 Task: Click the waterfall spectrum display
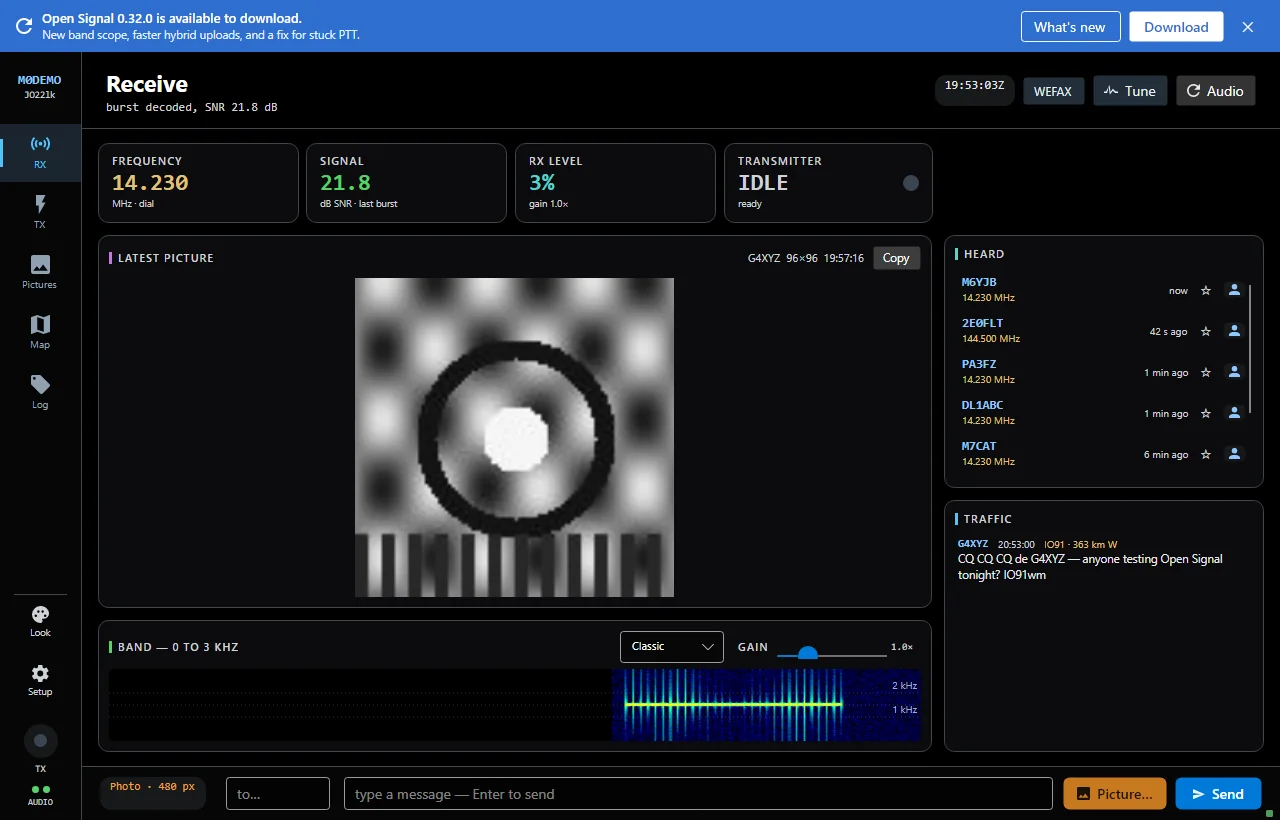pyautogui.click(x=514, y=705)
